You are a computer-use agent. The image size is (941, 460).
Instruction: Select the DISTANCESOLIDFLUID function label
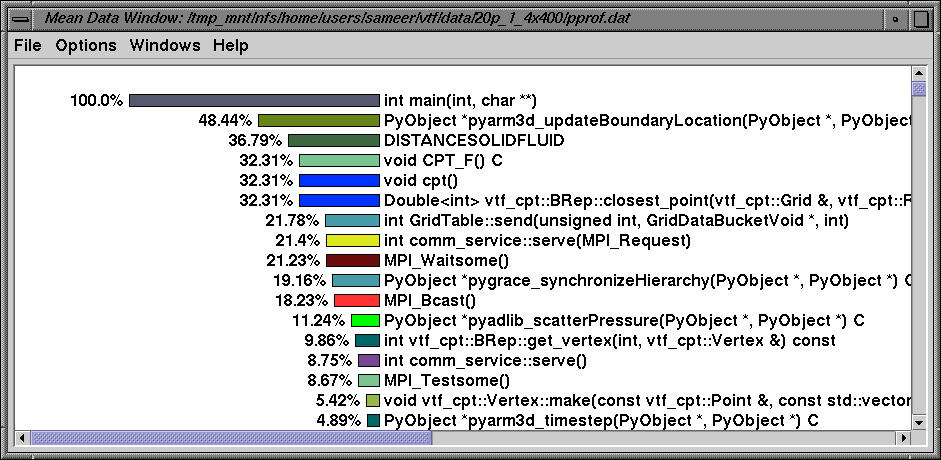[x=473, y=140]
